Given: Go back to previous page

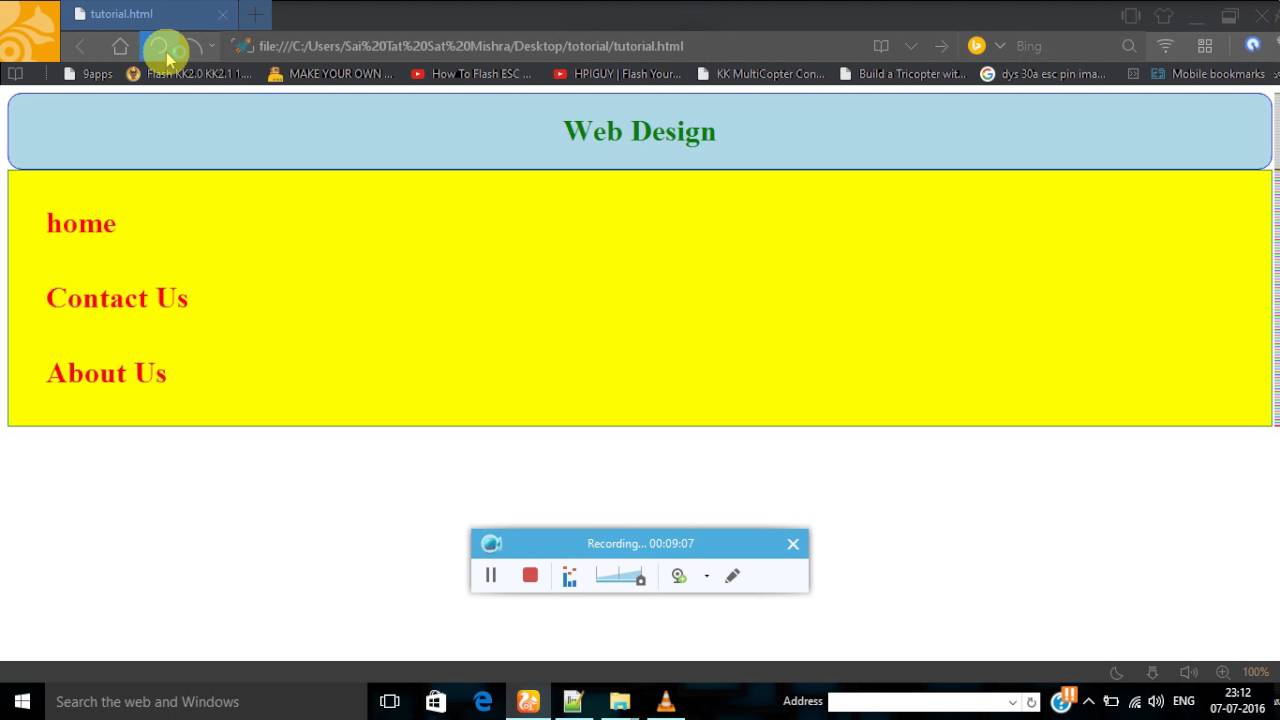Looking at the screenshot, I should pyautogui.click(x=80, y=46).
